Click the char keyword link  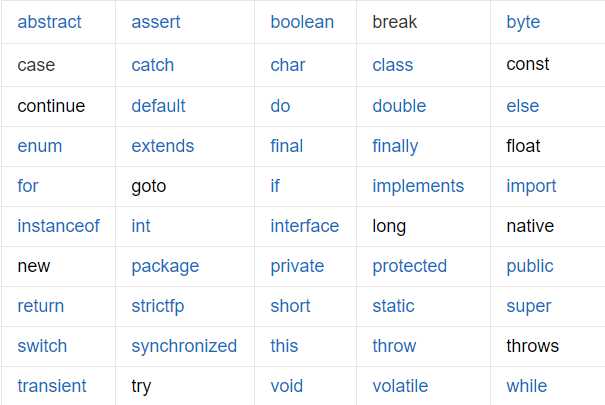(x=287, y=65)
